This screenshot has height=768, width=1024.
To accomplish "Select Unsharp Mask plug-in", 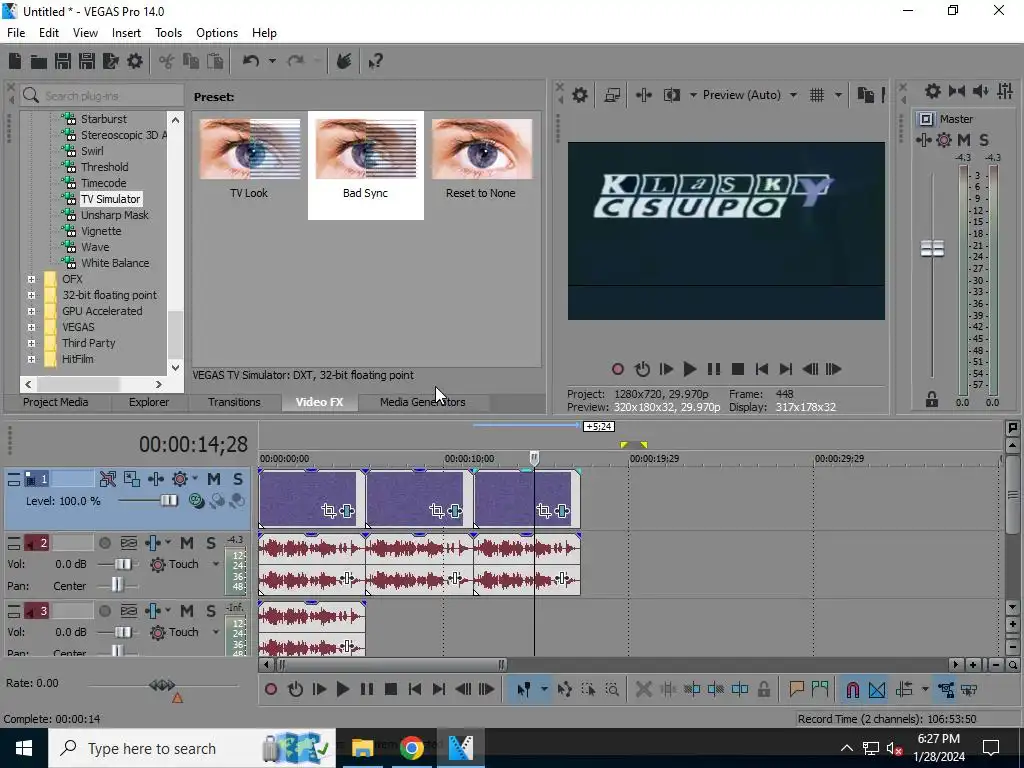I will point(114,215).
